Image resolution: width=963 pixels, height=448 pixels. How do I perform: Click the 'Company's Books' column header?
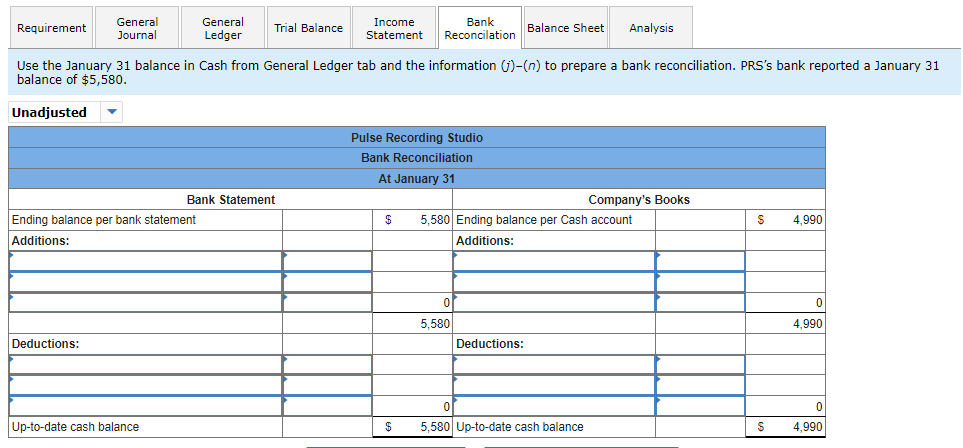(639, 200)
